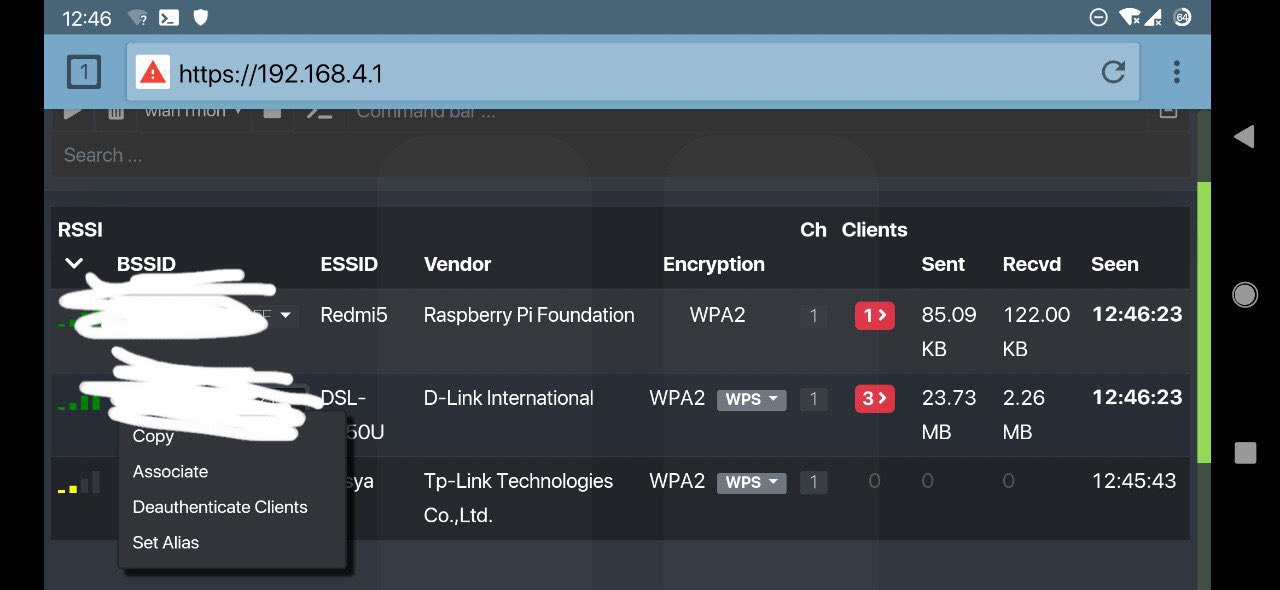
Task: Focus the Search input field
Action: tap(621, 155)
